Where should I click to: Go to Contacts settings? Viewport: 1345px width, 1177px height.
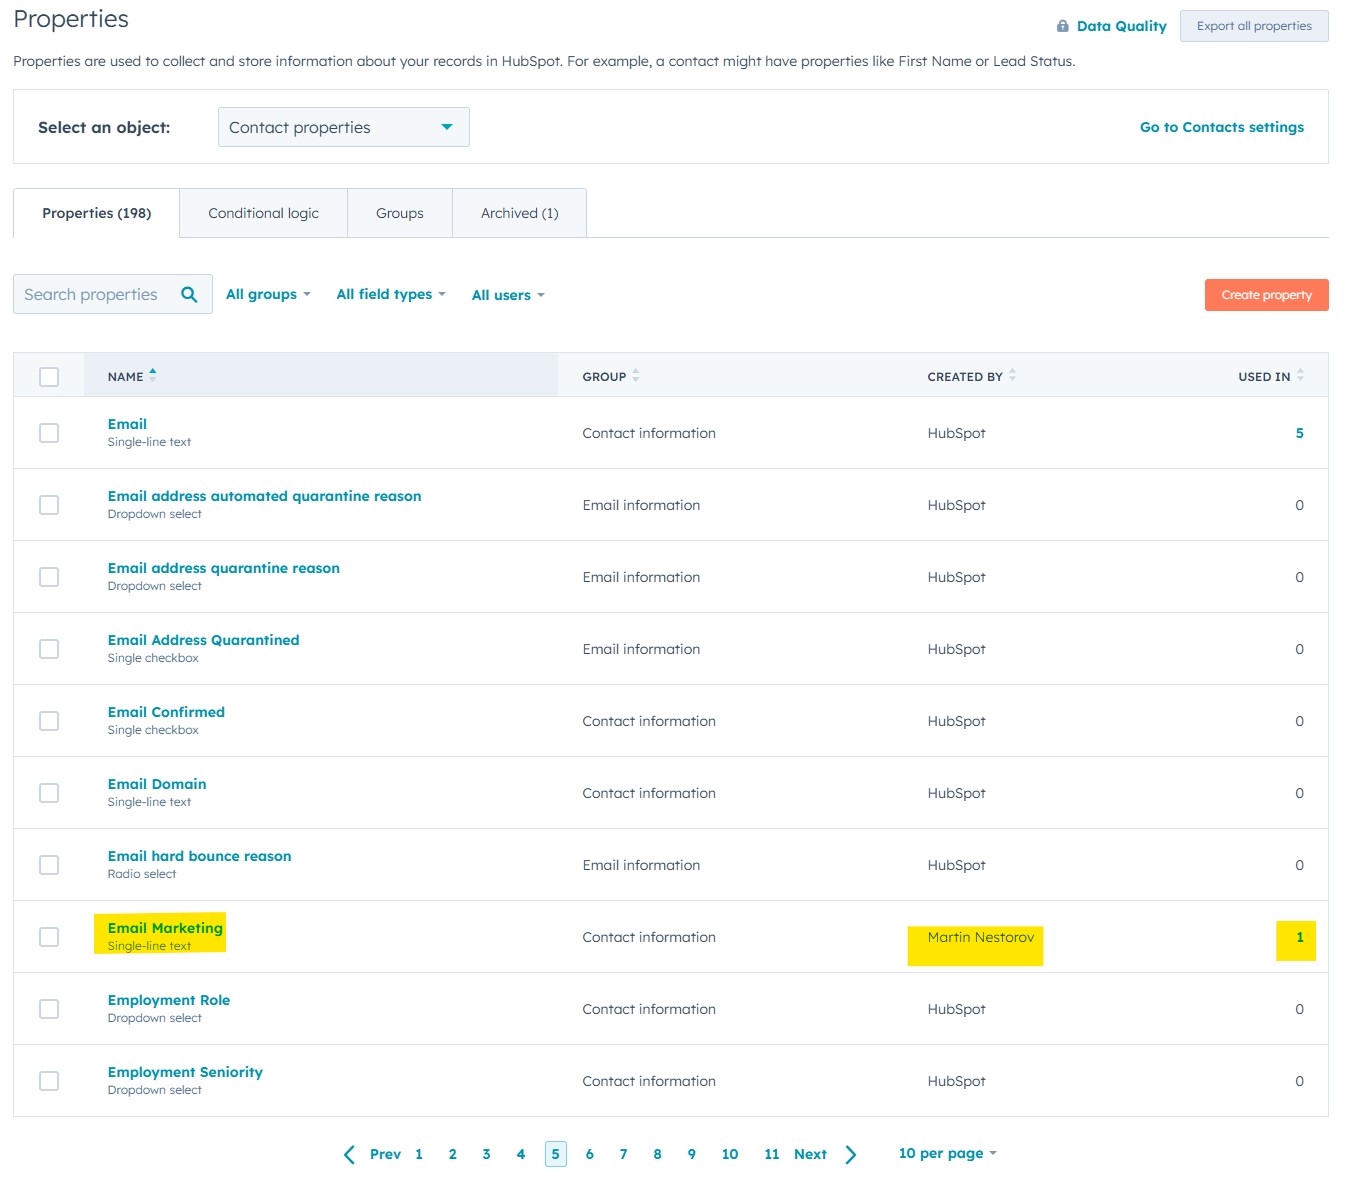point(1221,127)
